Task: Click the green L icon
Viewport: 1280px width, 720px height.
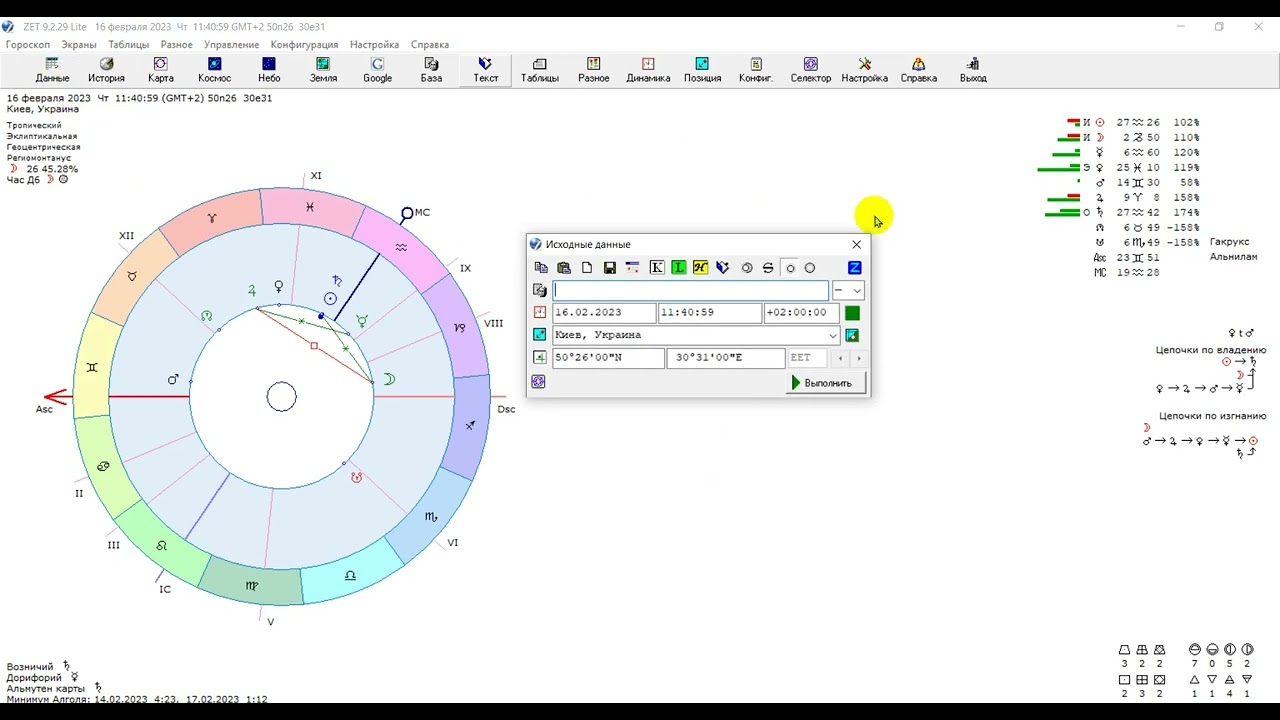Action: point(678,268)
